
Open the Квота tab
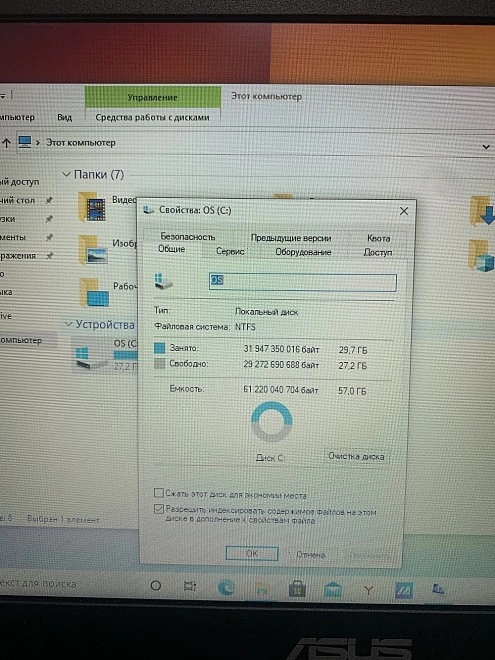[378, 238]
